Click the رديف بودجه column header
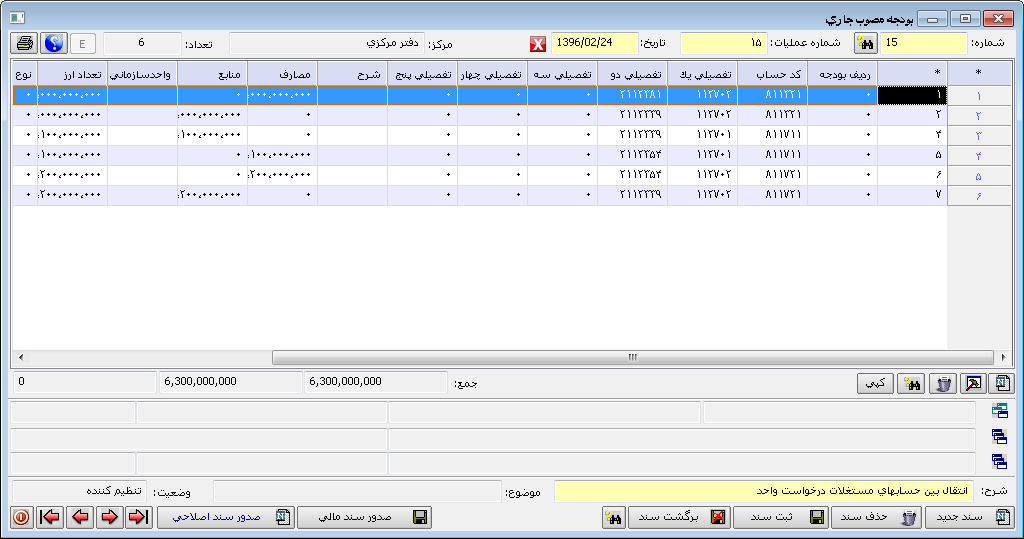 842,74
